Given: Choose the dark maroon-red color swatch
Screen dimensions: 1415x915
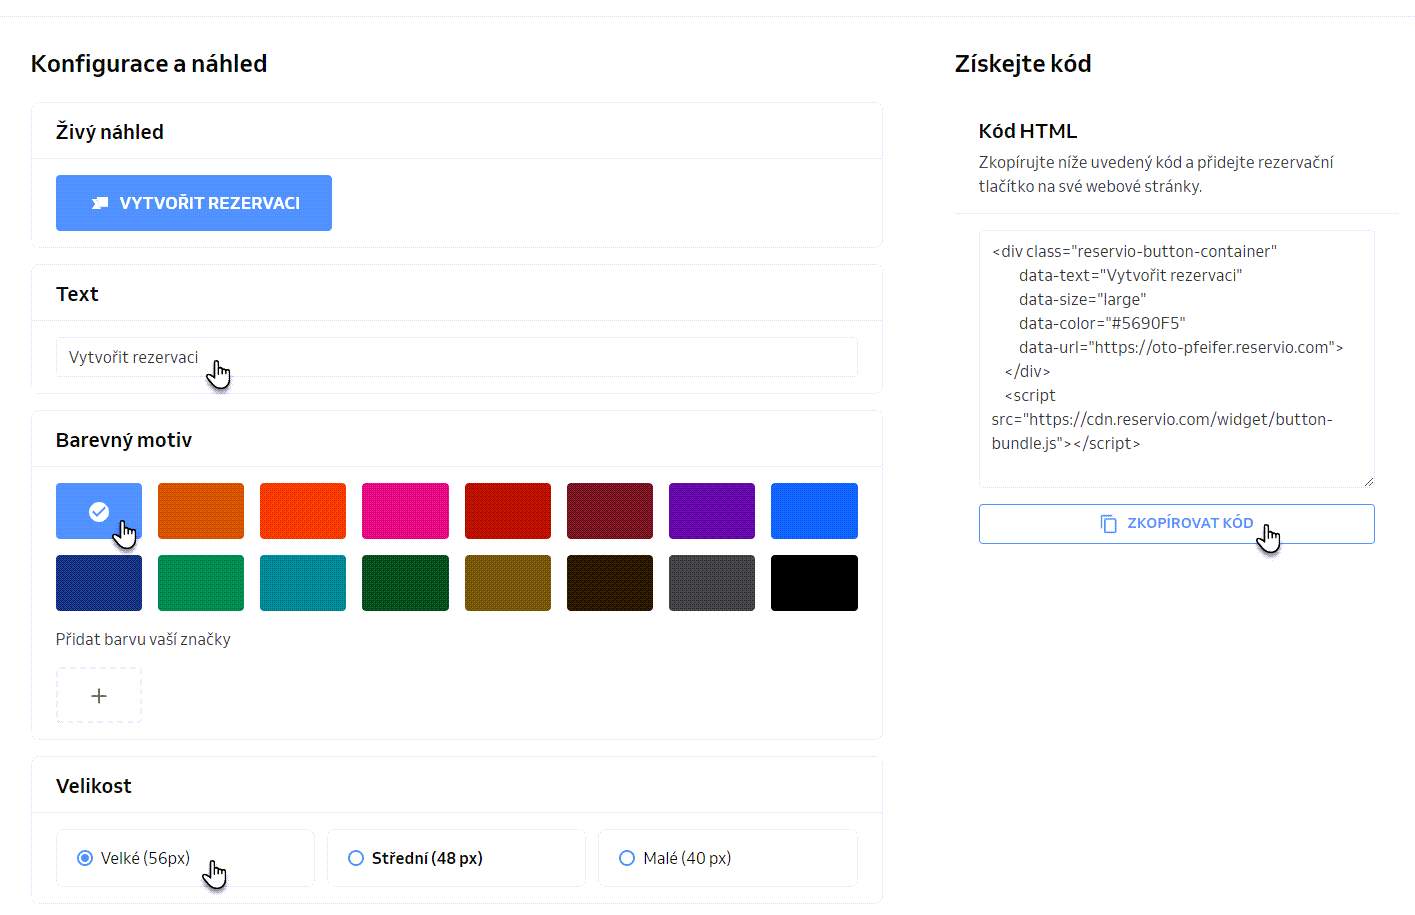Looking at the screenshot, I should (610, 511).
